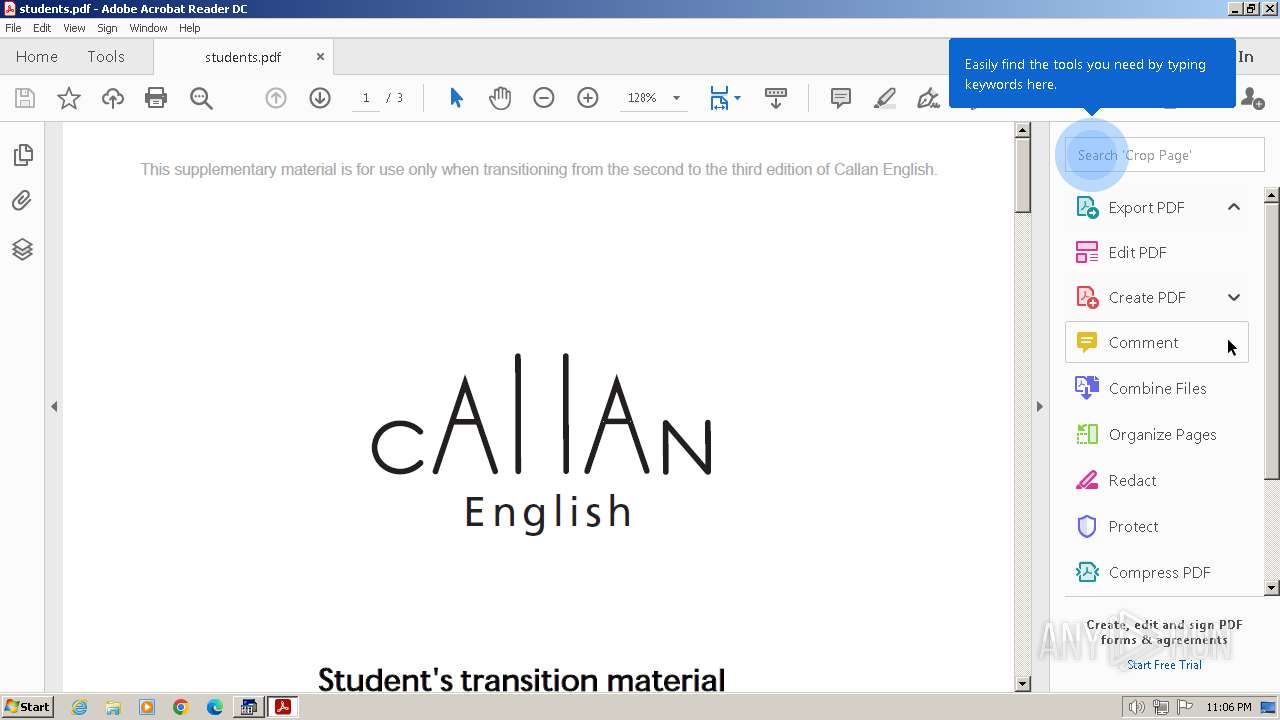
Task: Close the students.pdf tab
Action: coord(320,57)
